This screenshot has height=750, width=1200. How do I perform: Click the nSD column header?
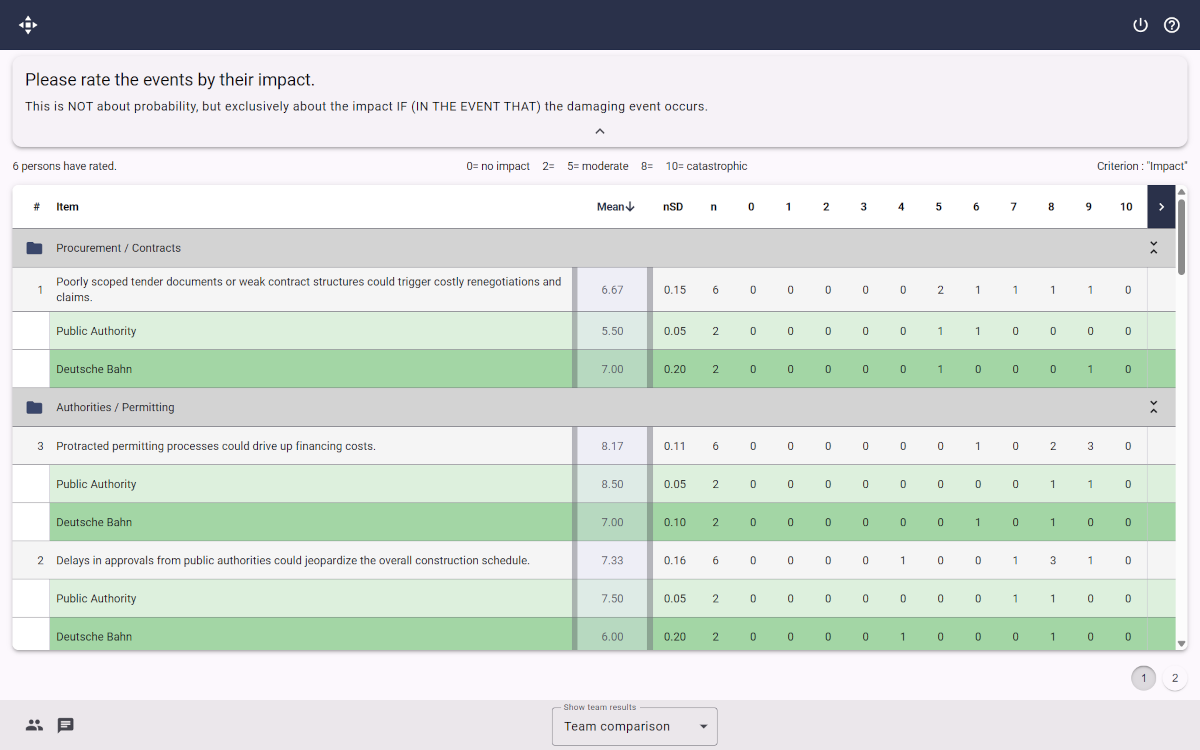pyautogui.click(x=673, y=207)
